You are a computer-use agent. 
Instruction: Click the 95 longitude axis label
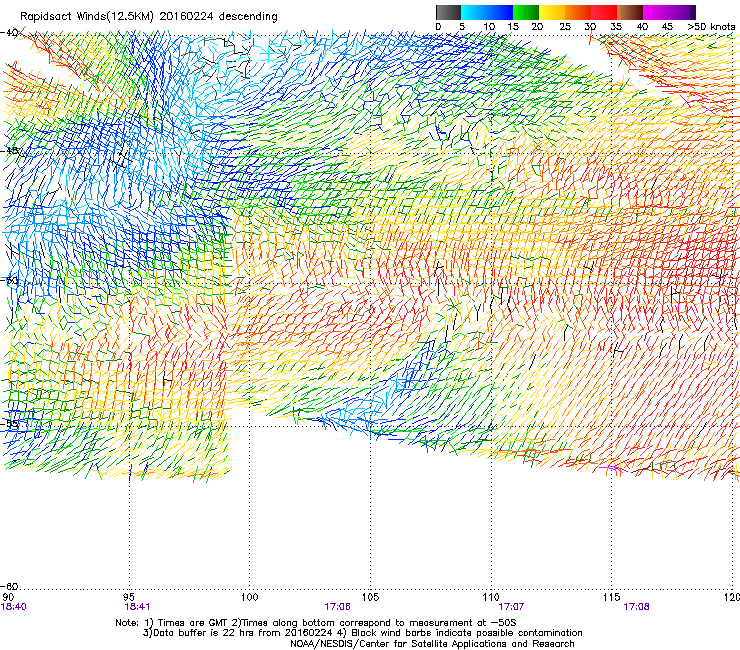click(129, 597)
